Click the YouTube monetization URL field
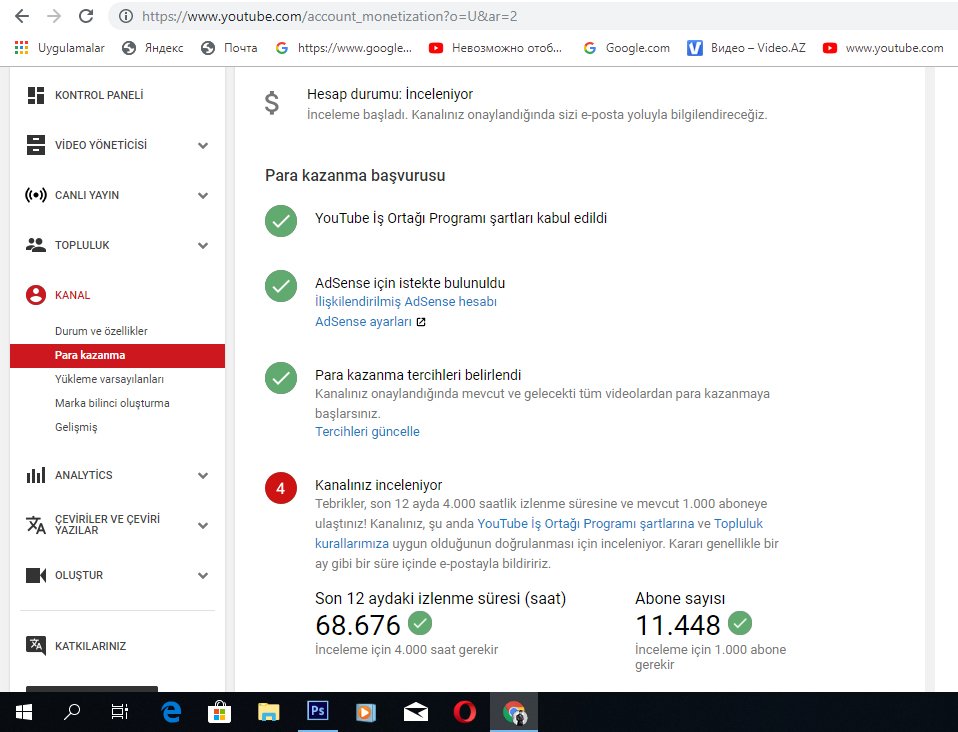 point(330,16)
